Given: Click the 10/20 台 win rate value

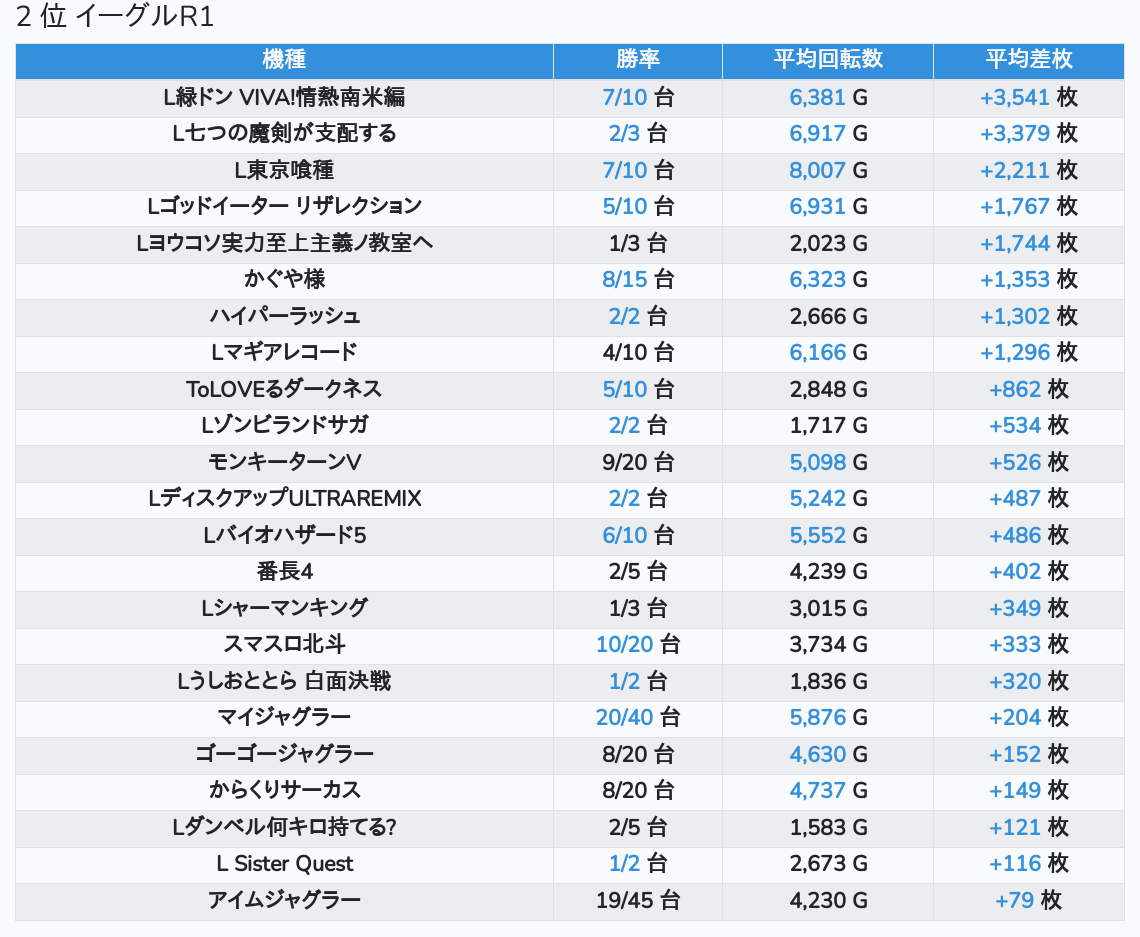Looking at the screenshot, I should click(638, 644).
